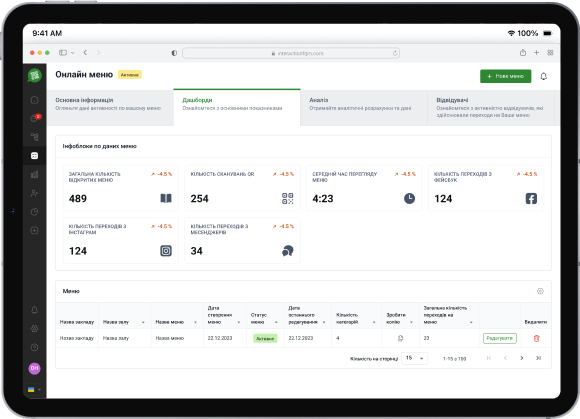The width and height of the screenshot is (580, 419).
Task: Delete the menu with red trash icon
Action: click(536, 338)
